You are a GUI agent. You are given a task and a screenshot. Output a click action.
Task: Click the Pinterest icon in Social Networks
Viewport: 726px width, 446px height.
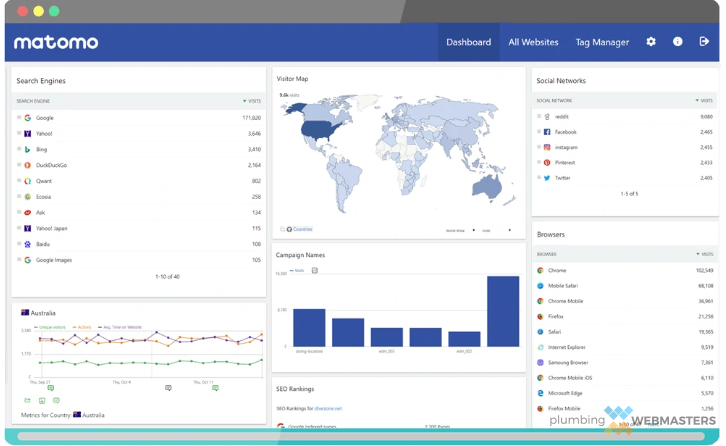coord(547,163)
